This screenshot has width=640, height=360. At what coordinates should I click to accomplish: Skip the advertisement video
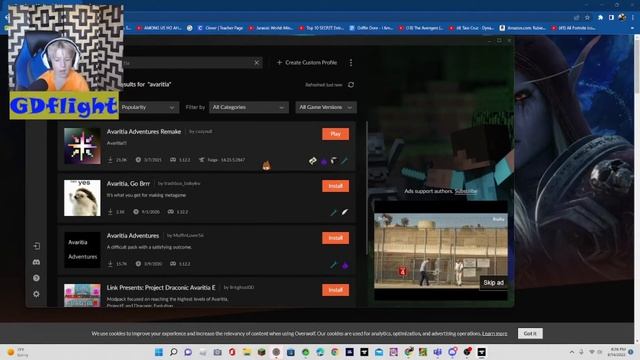click(493, 282)
